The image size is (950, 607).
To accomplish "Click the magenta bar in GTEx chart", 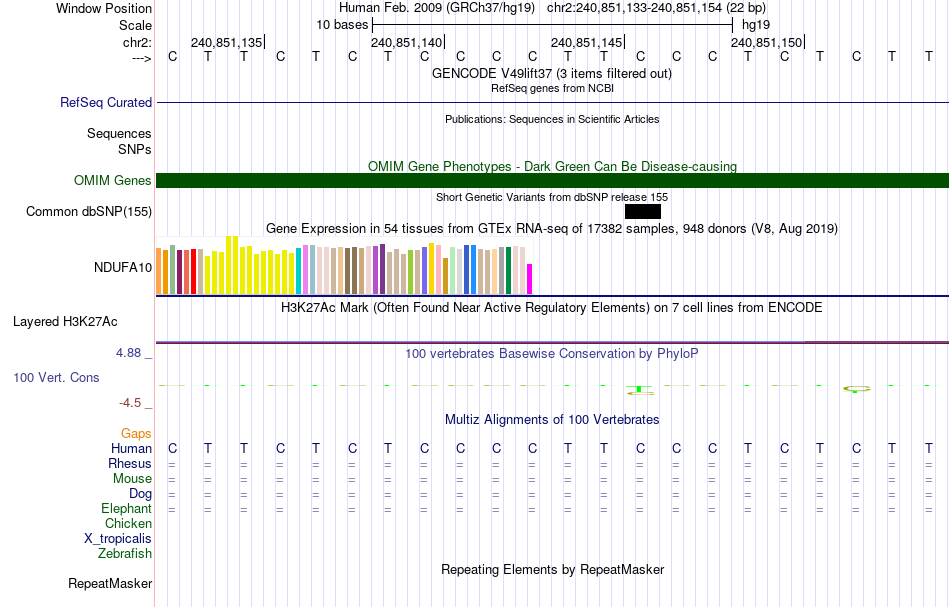I will pyautogui.click(x=530, y=279).
